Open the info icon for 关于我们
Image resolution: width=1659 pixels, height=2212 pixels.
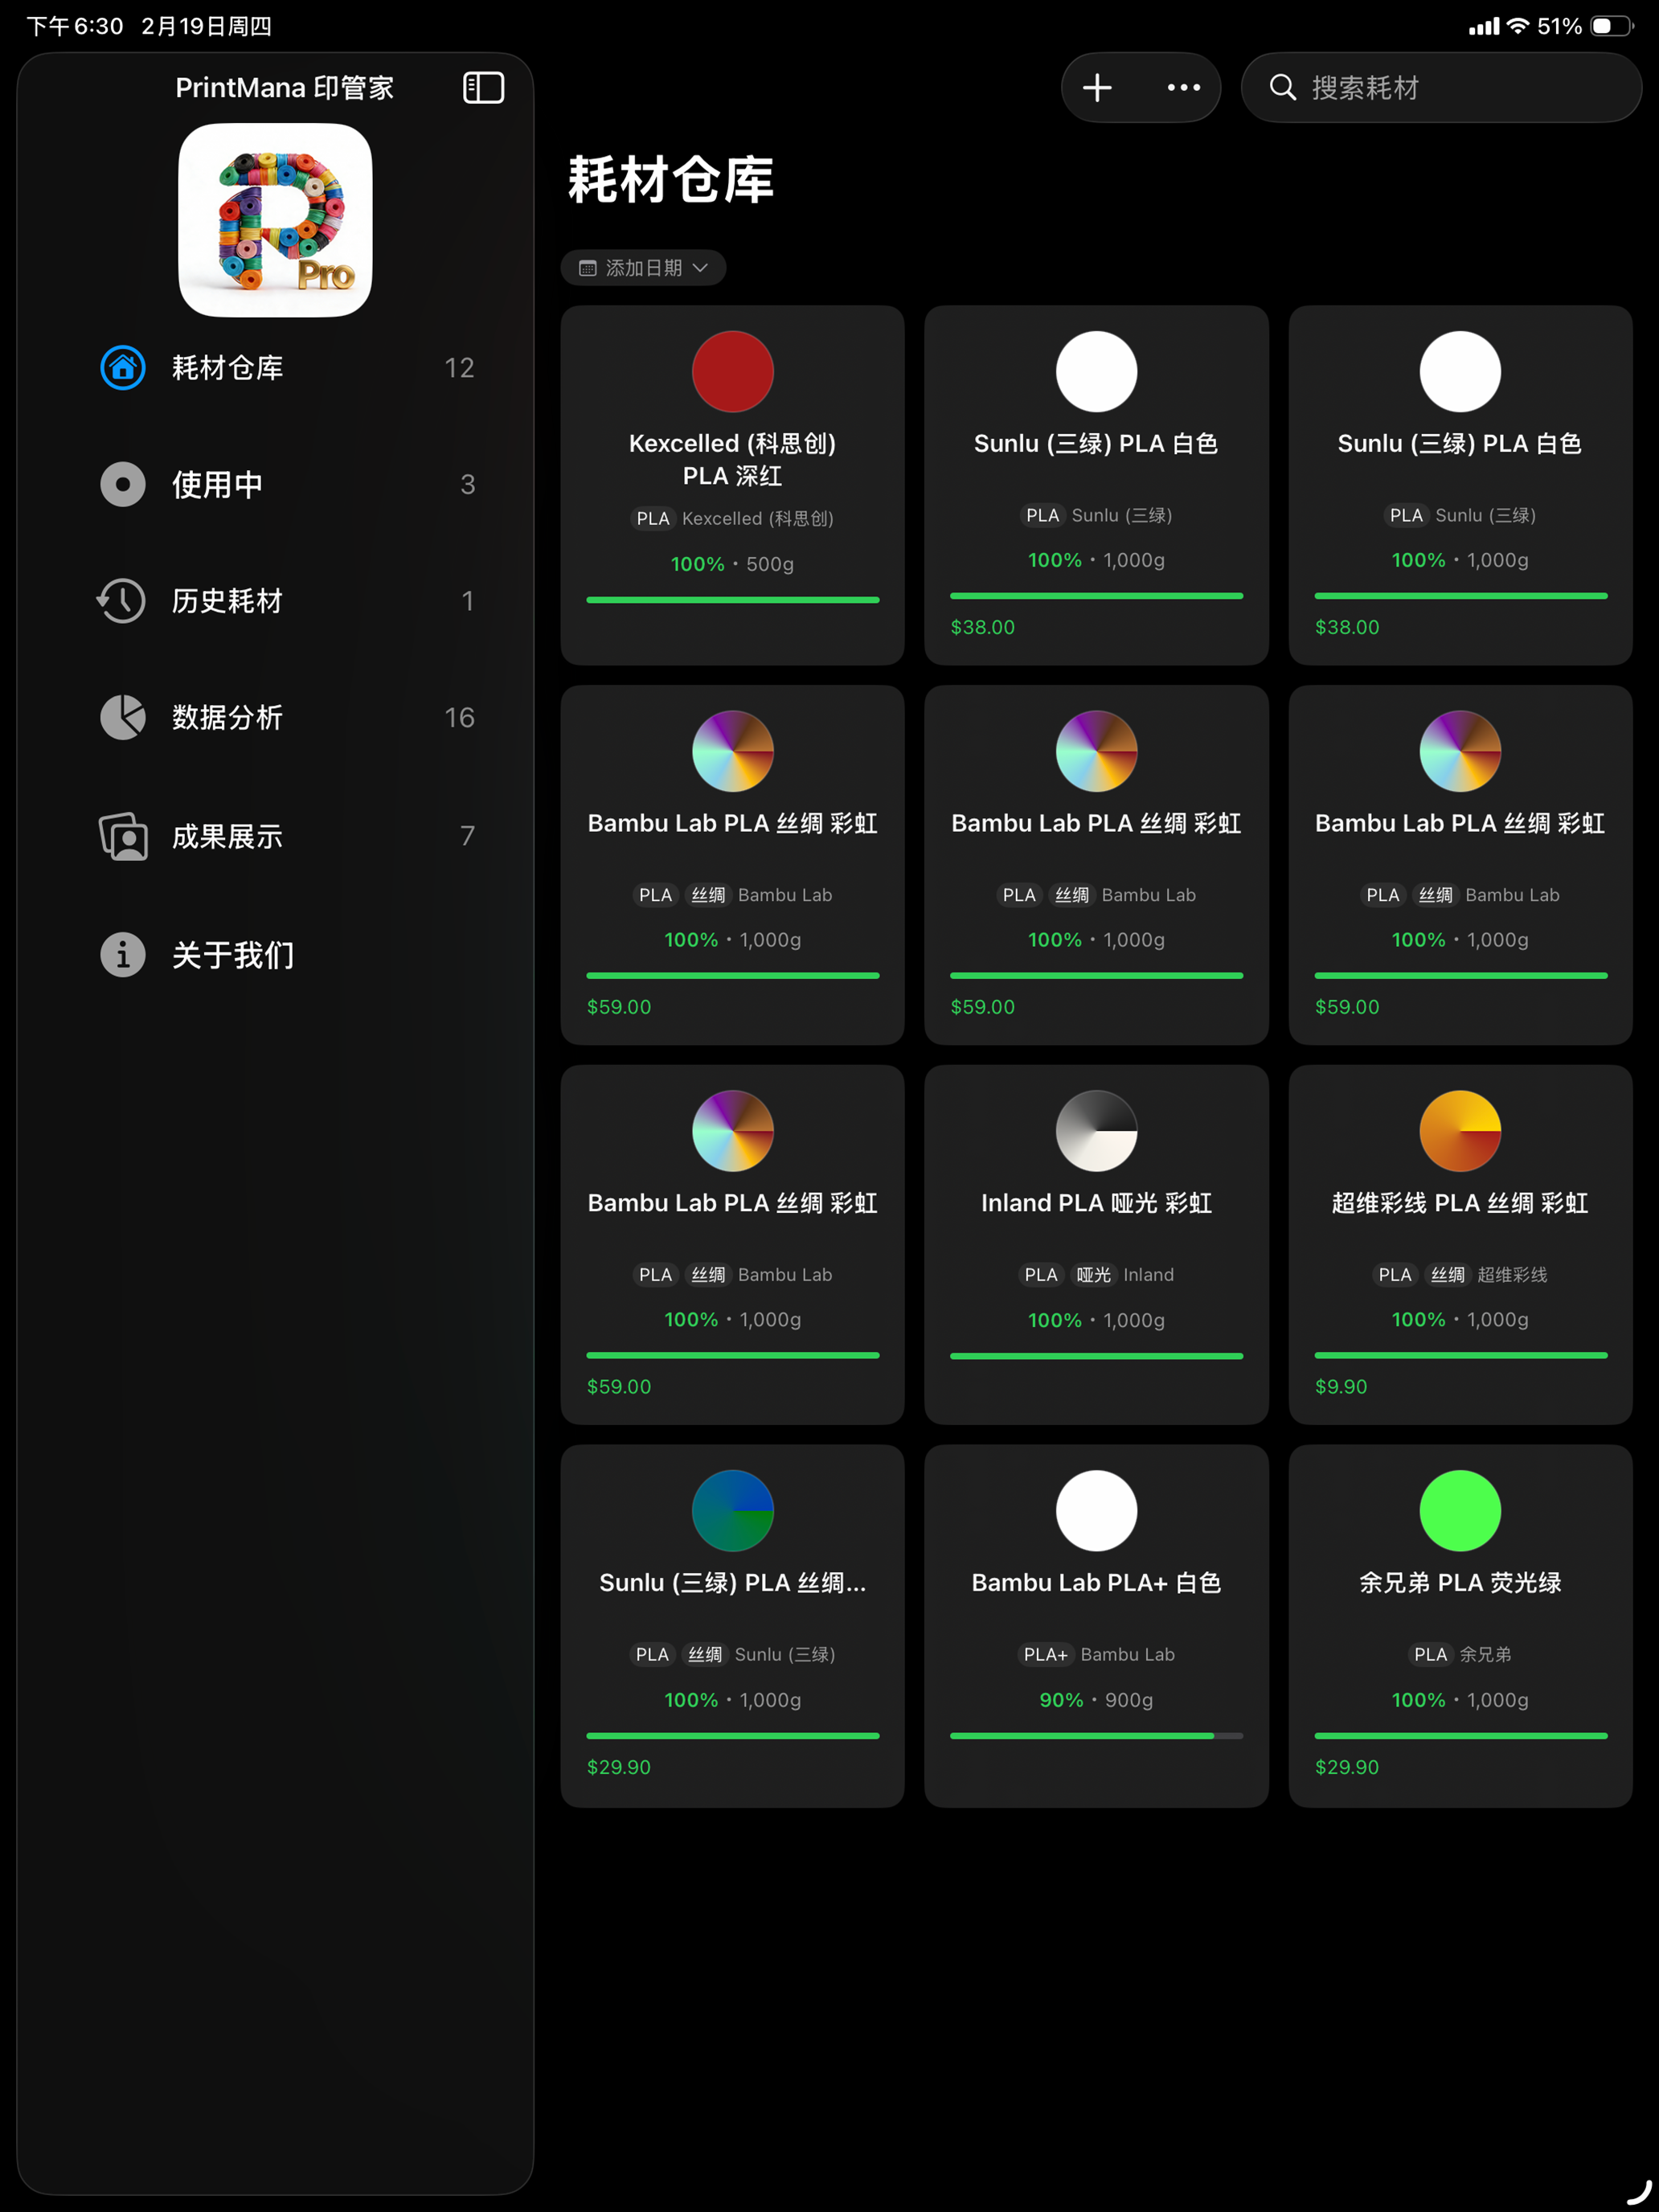(123, 954)
